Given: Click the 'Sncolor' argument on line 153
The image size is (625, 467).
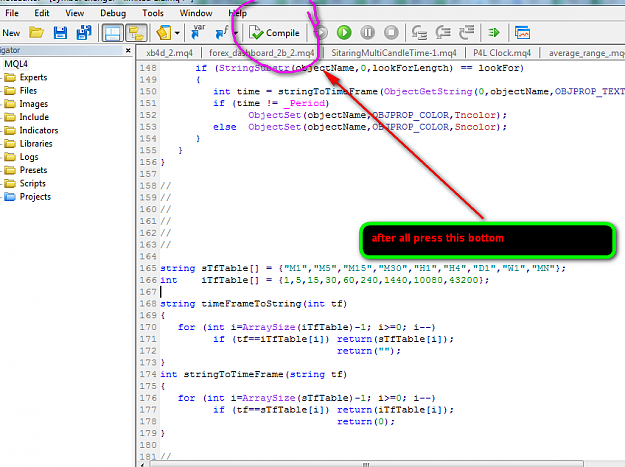Looking at the screenshot, I should click(475, 127).
